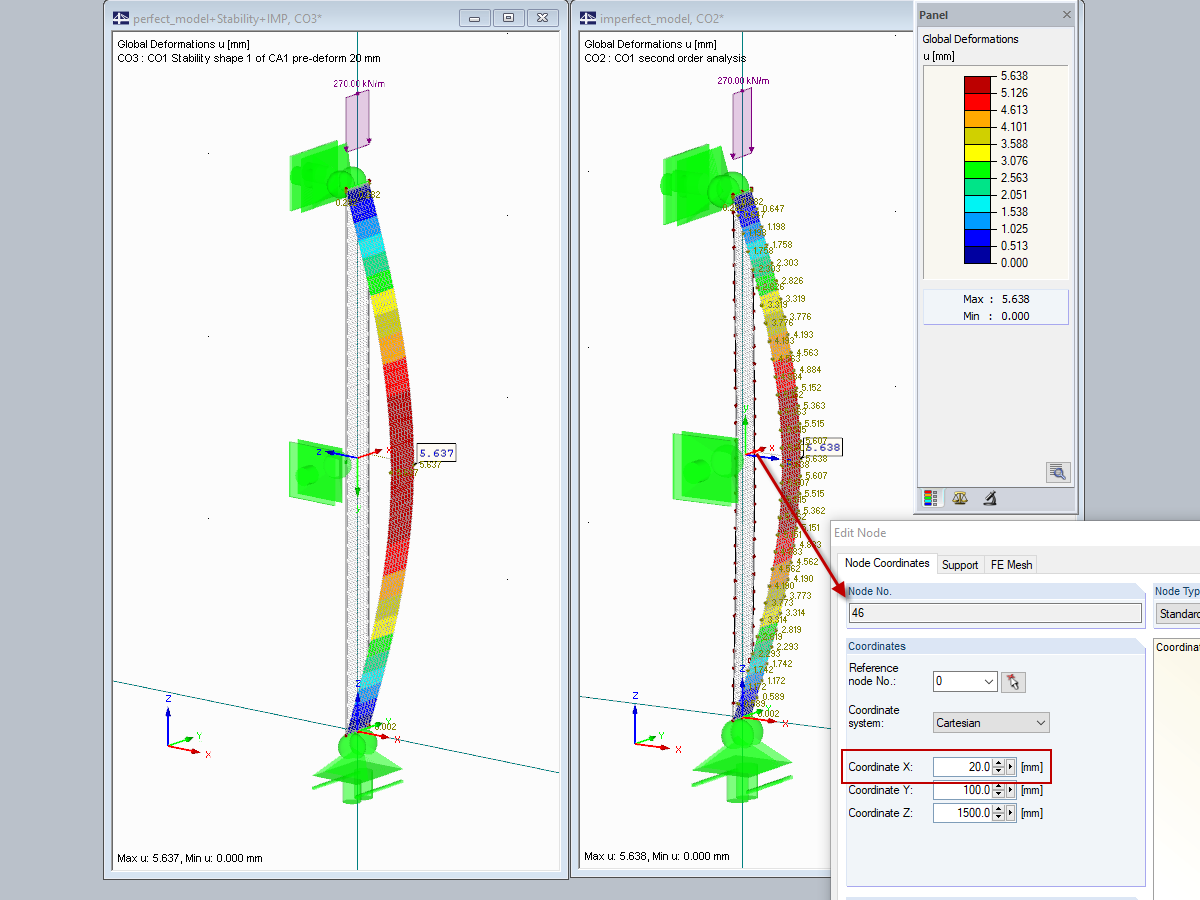The image size is (1200, 900).
Task: Open the Reference node No. dropdown
Action: [x=965, y=682]
